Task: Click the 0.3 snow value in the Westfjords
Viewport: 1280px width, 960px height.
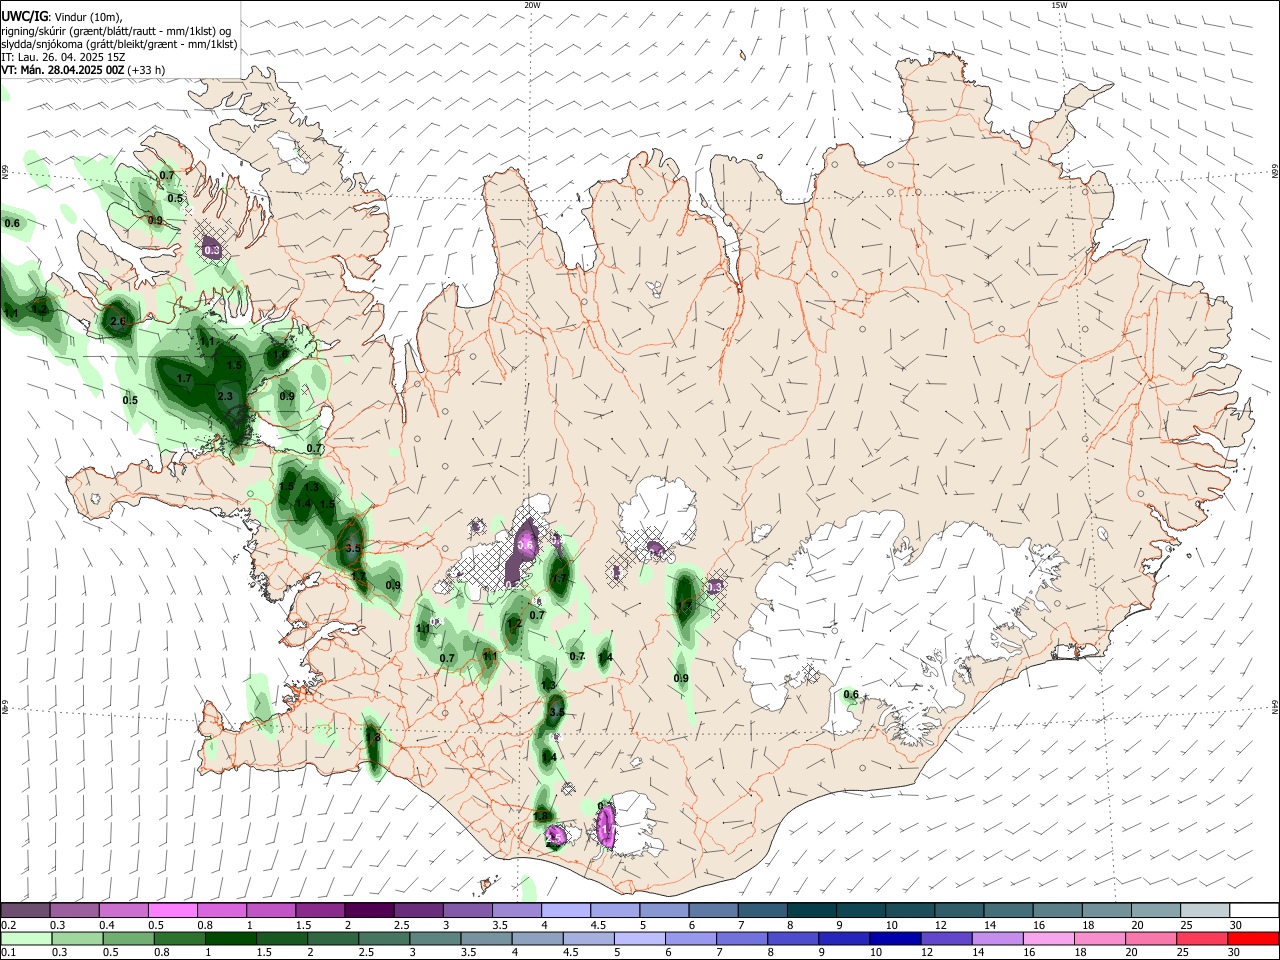Action: tap(212, 250)
